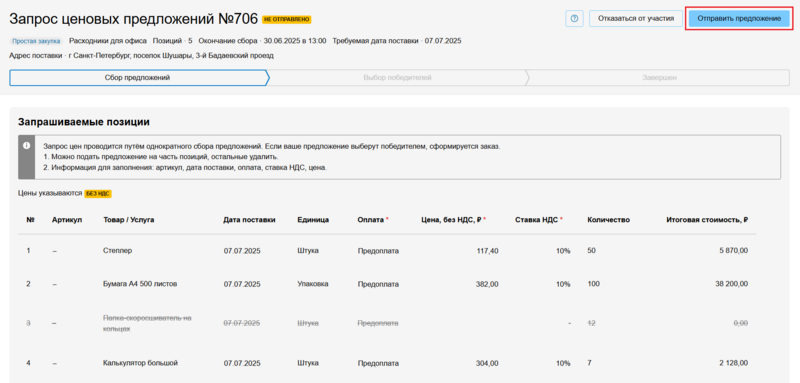
Task: Click delivery date in Бумага А4 row
Action: coord(242,284)
